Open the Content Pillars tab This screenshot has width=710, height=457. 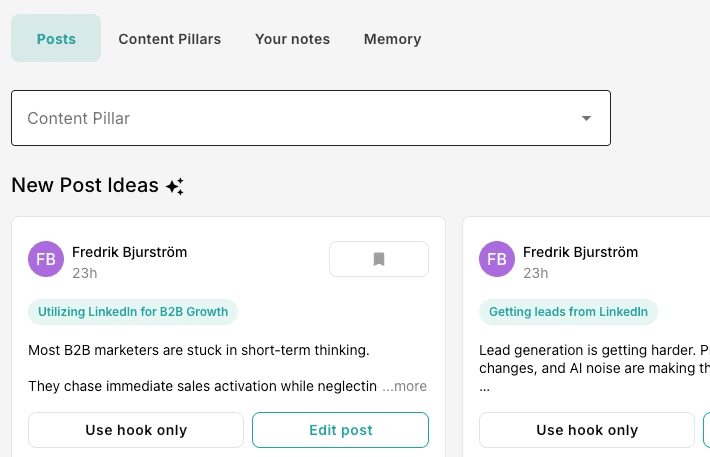pos(170,39)
